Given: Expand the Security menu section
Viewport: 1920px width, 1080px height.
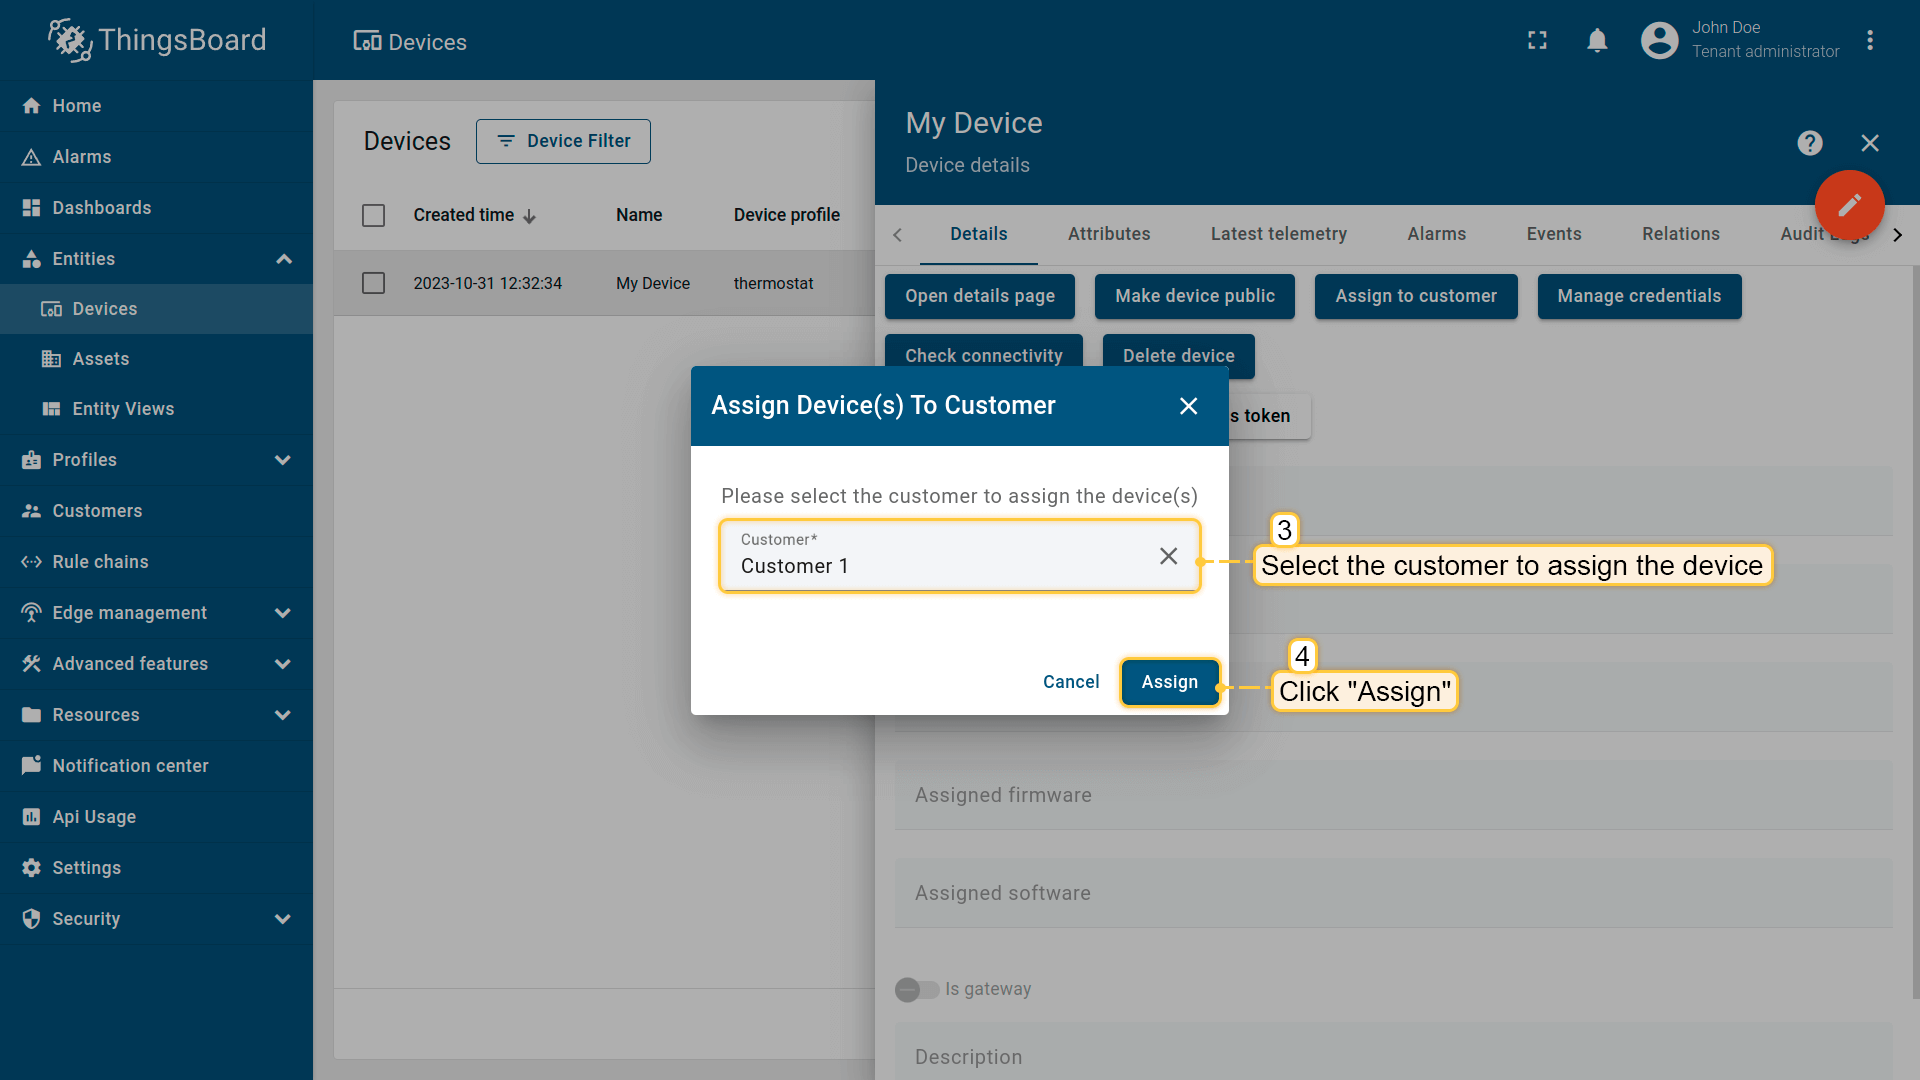Looking at the screenshot, I should [282, 919].
